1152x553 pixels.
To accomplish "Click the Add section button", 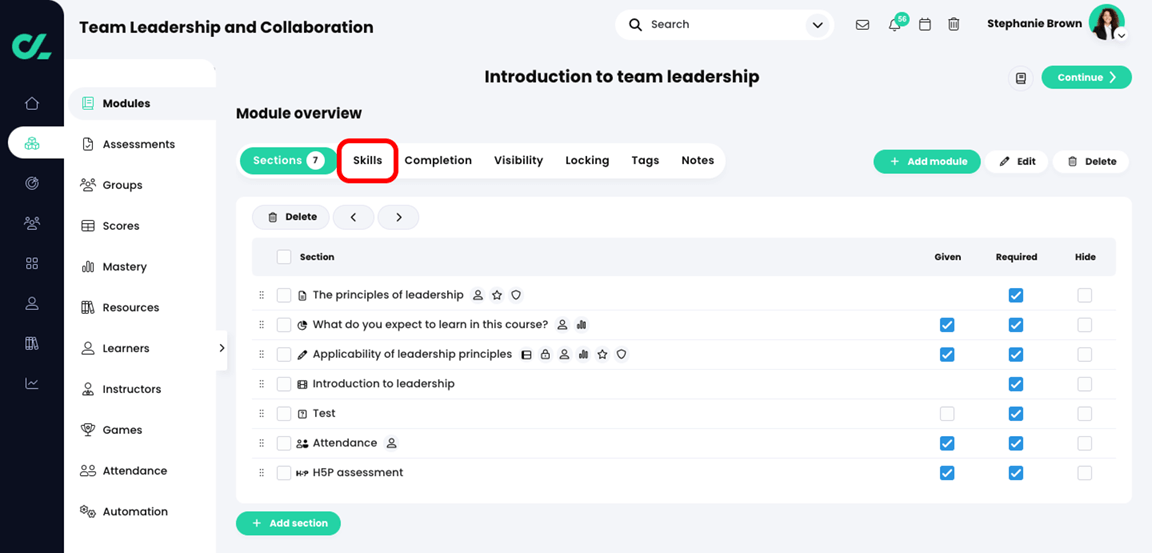I will (x=288, y=523).
